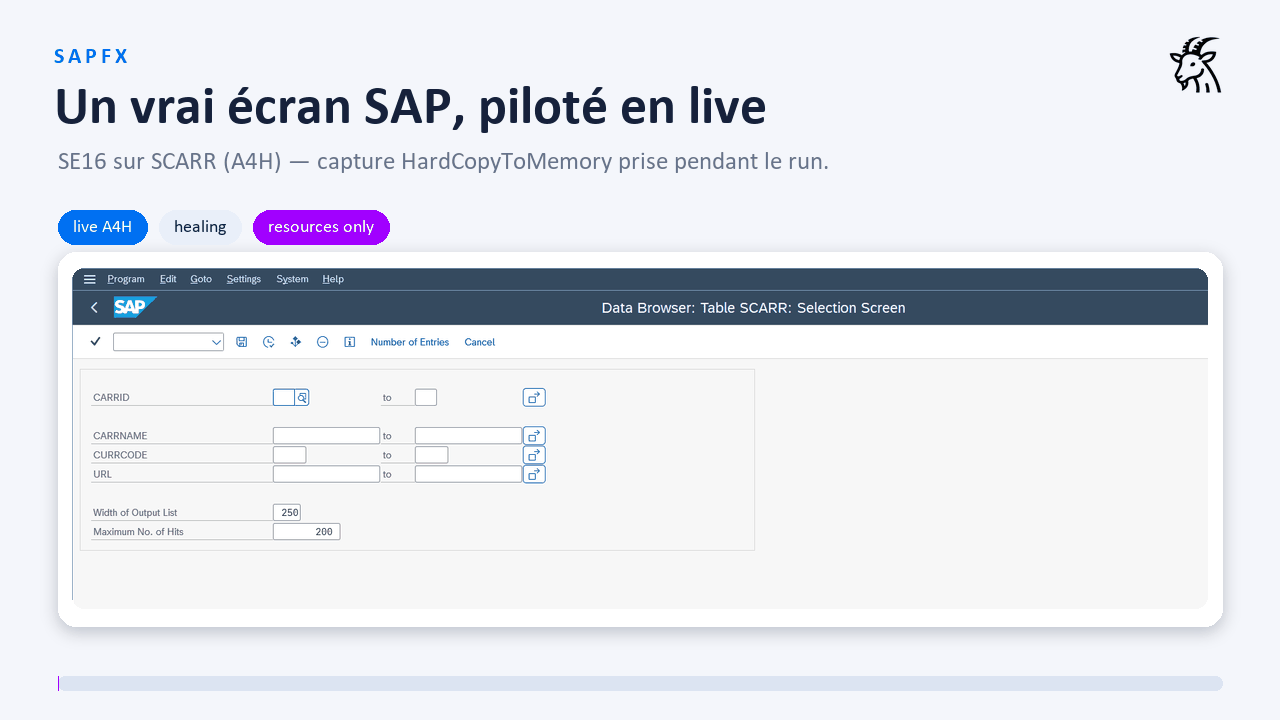This screenshot has width=1280, height=720.
Task: Click the Cancel button in the toolbar
Action: (480, 342)
